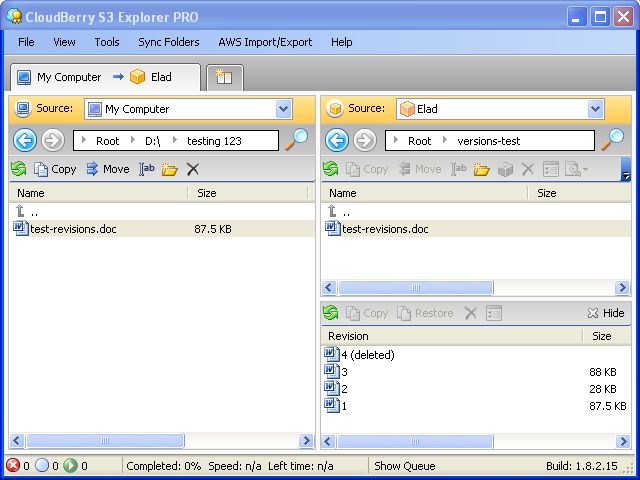Refresh the revisions panel
Screen dimensions: 640x480
click(330, 313)
